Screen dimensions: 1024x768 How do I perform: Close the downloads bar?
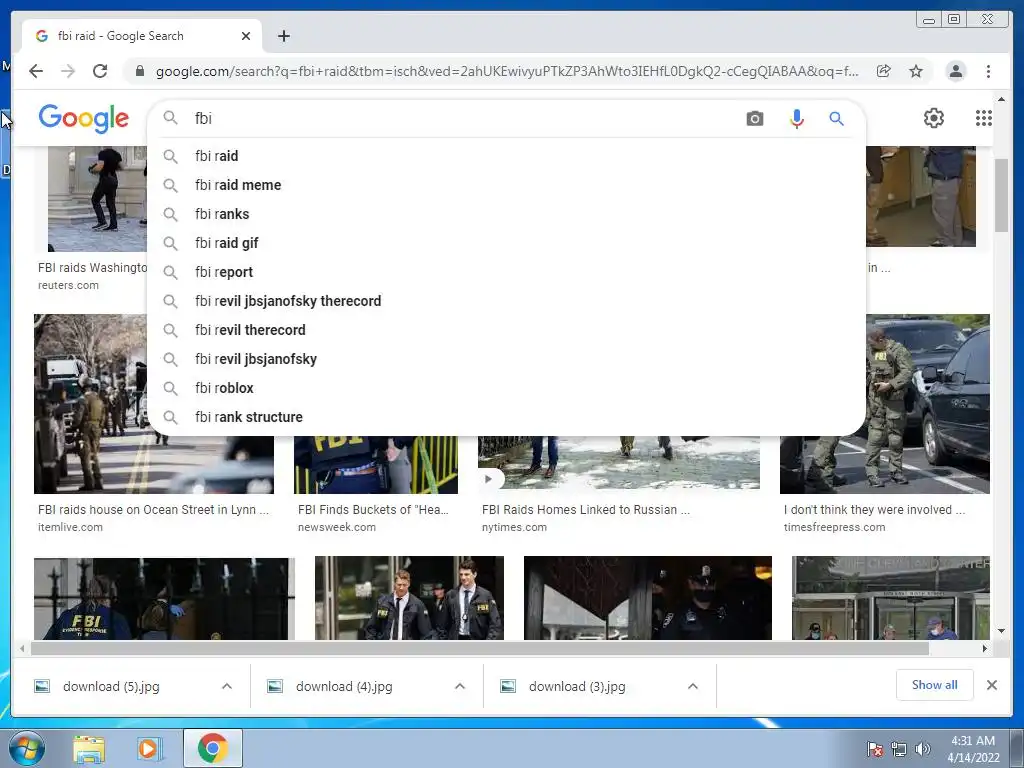(x=991, y=685)
